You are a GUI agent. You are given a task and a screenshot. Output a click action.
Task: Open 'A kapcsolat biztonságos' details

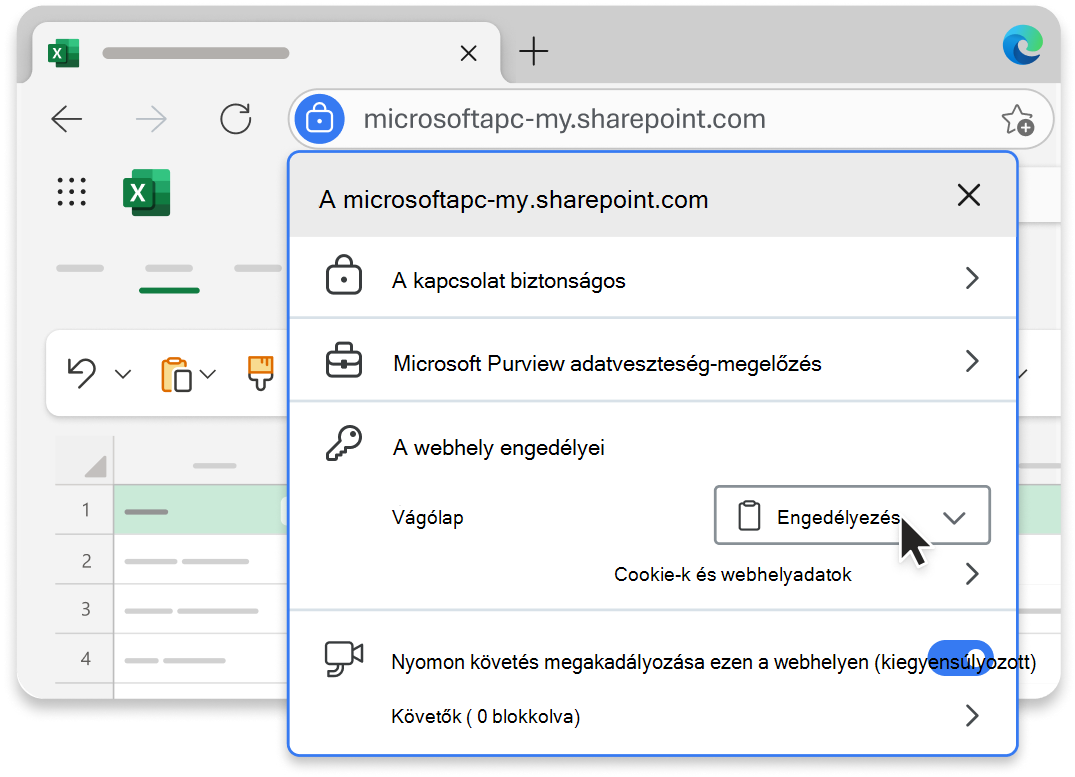pos(653,278)
